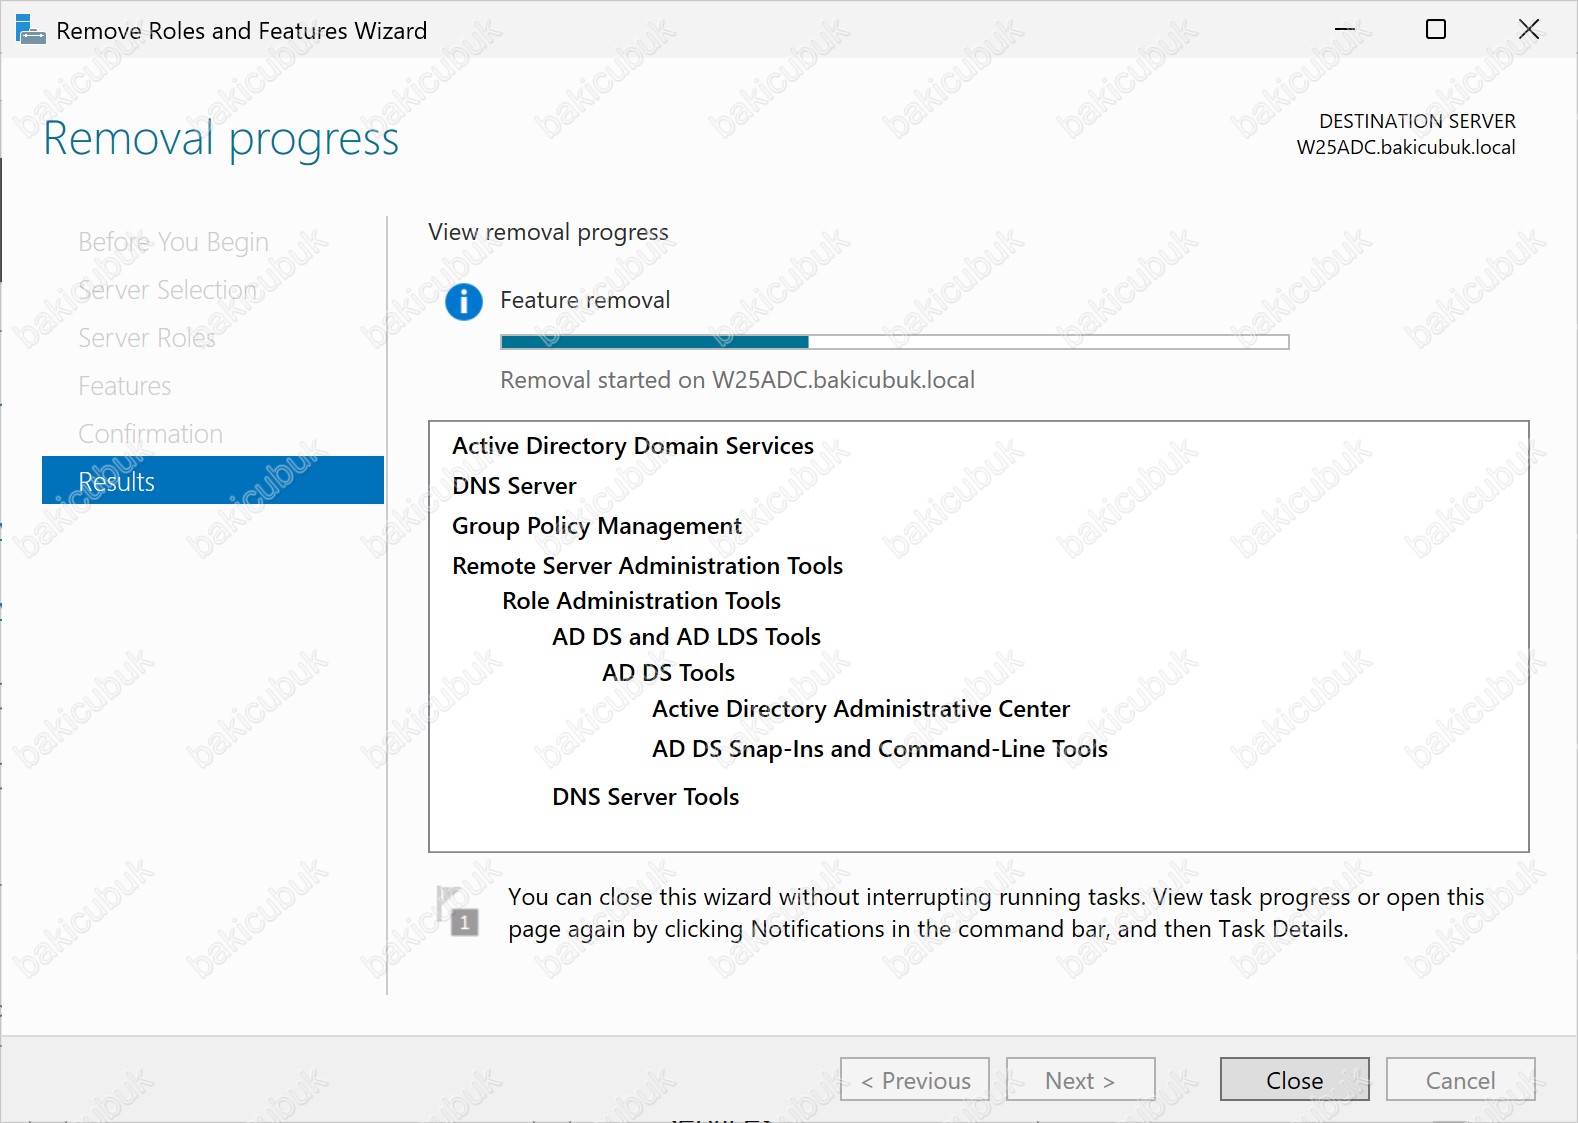Click the feature removal progress bar
Viewport: 1578px width, 1123px height.
pyautogui.click(x=895, y=342)
